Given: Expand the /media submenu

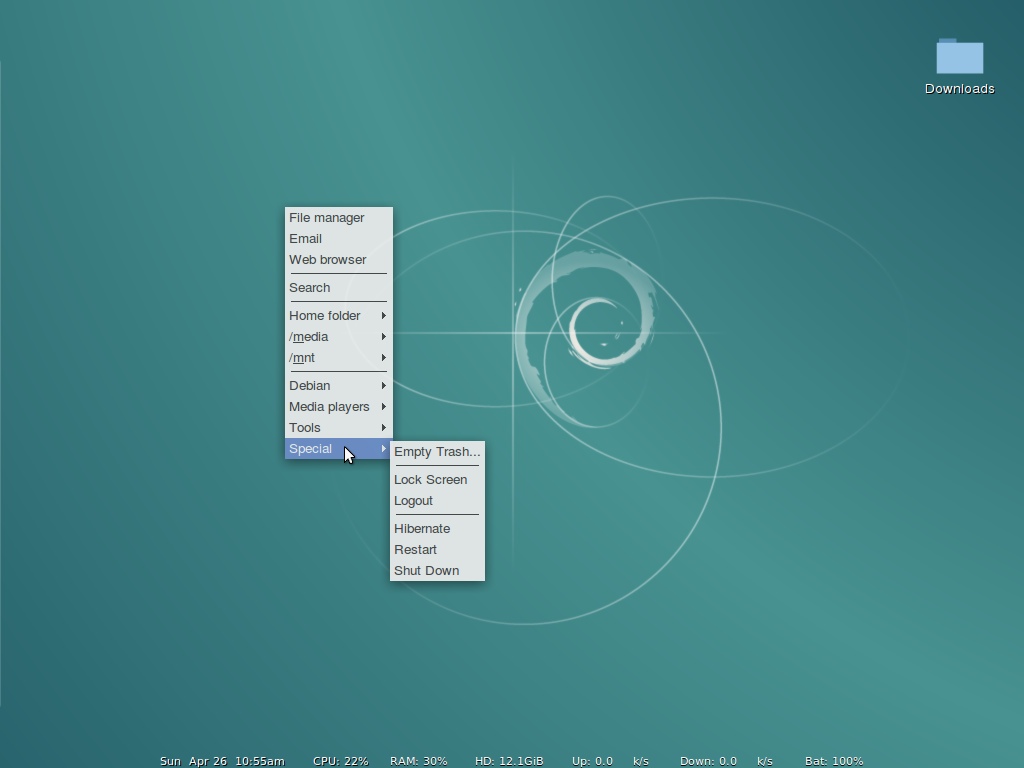Looking at the screenshot, I should pyautogui.click(x=338, y=337).
